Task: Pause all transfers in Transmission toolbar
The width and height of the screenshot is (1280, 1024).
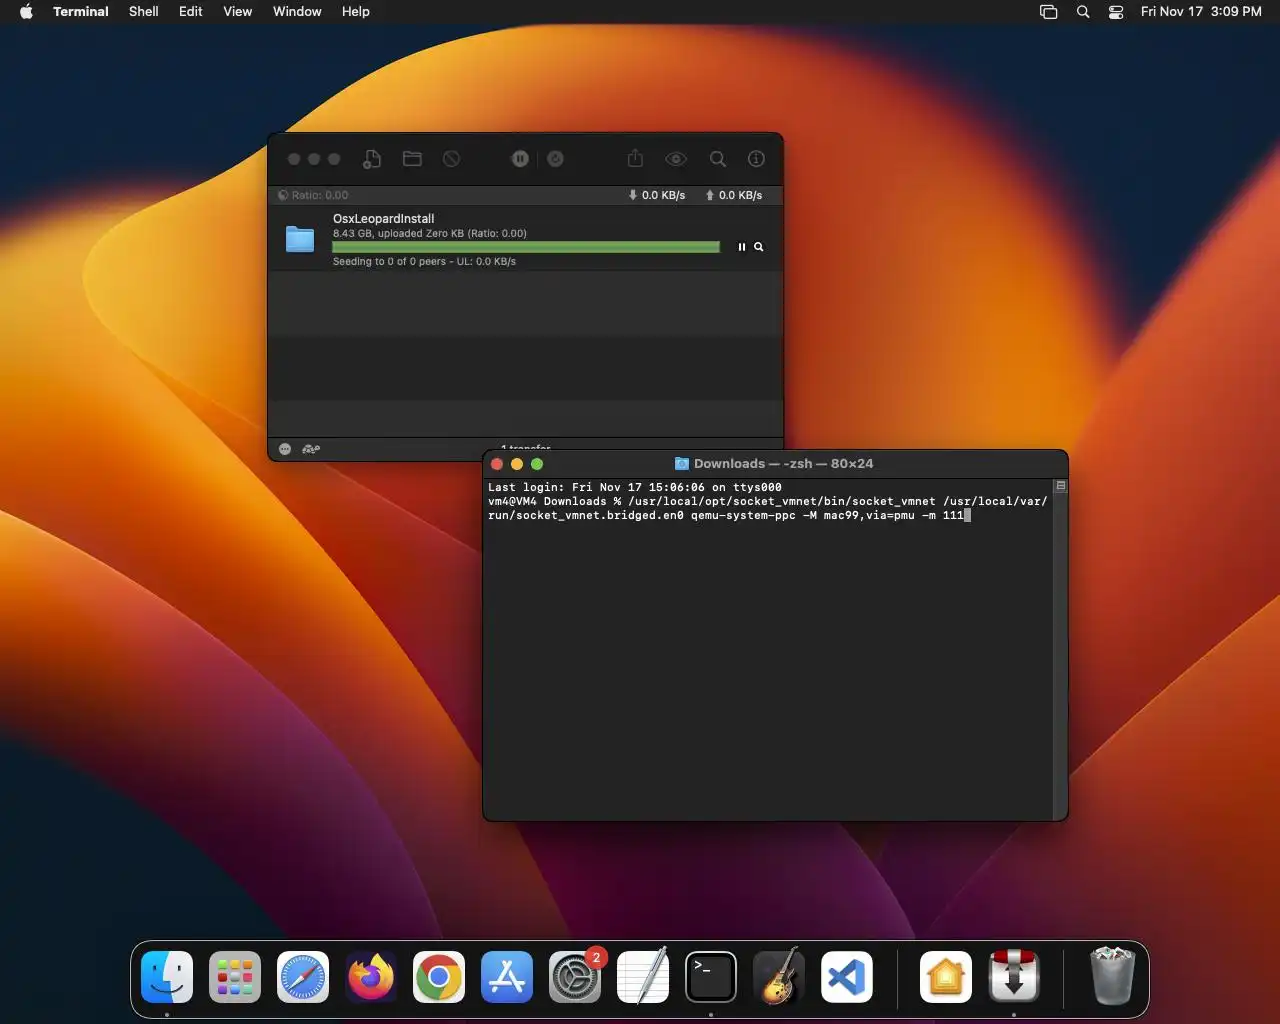Action: pos(520,159)
